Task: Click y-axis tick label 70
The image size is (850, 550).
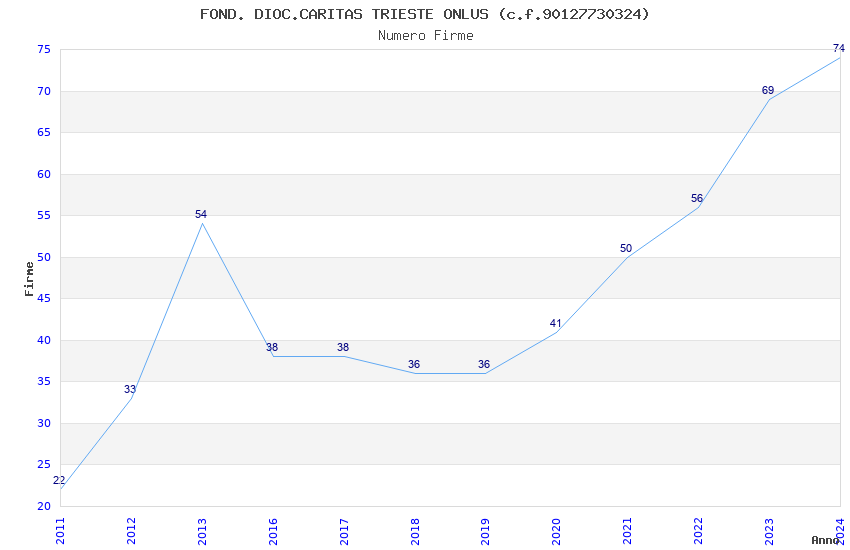Action: [x=44, y=91]
